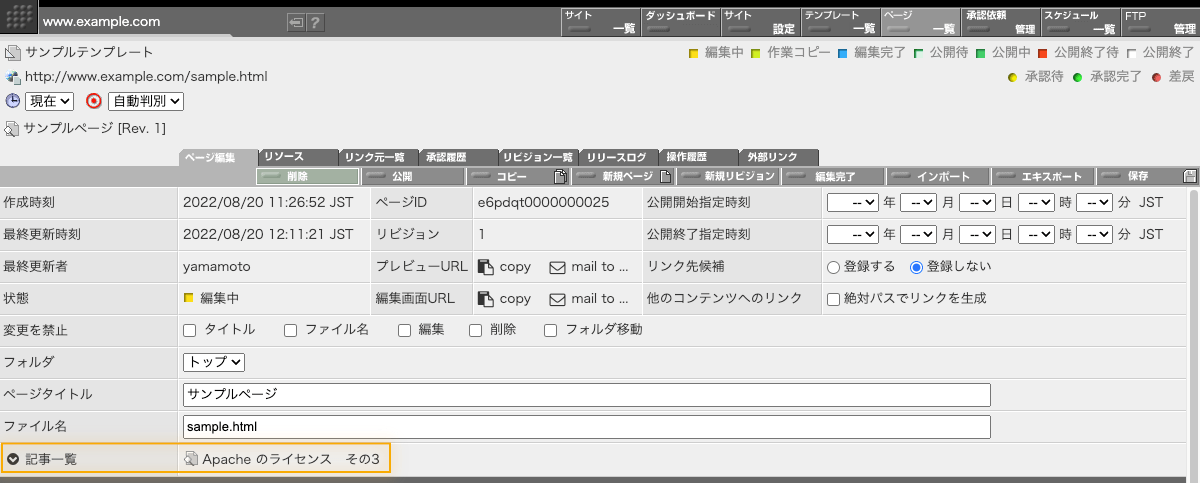Click the envelope icon for 編集画面URL mail
Viewport: 1200px width, 483px height.
pos(558,299)
